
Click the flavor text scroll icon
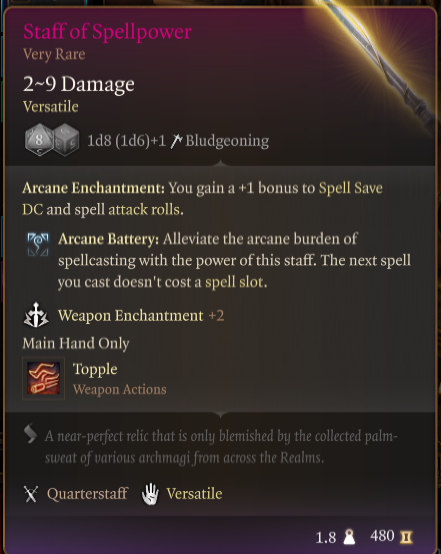30,434
